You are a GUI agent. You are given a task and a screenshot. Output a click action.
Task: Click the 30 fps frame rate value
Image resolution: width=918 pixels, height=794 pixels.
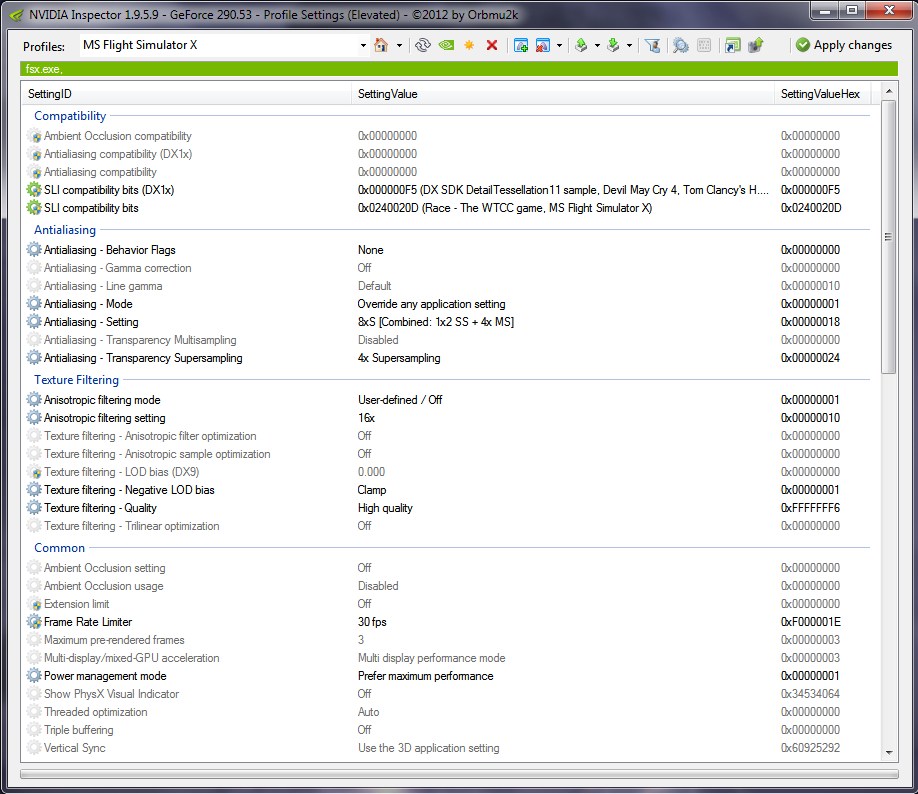pos(372,622)
